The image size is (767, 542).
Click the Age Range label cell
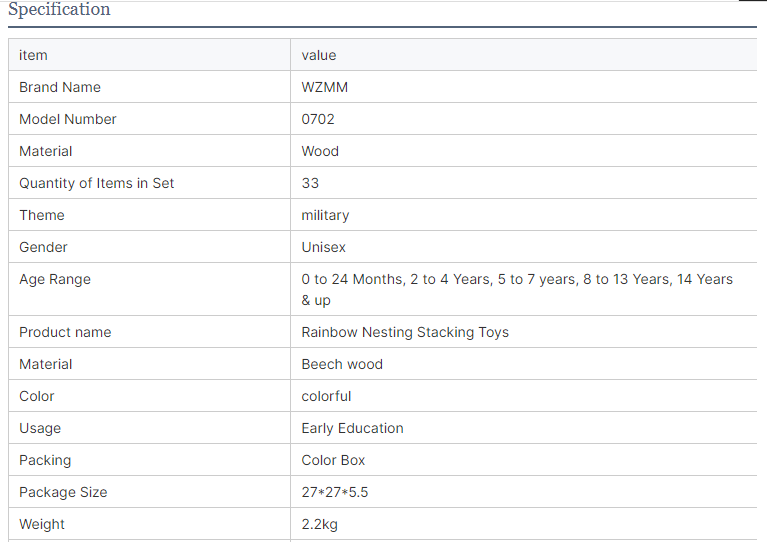pos(149,289)
